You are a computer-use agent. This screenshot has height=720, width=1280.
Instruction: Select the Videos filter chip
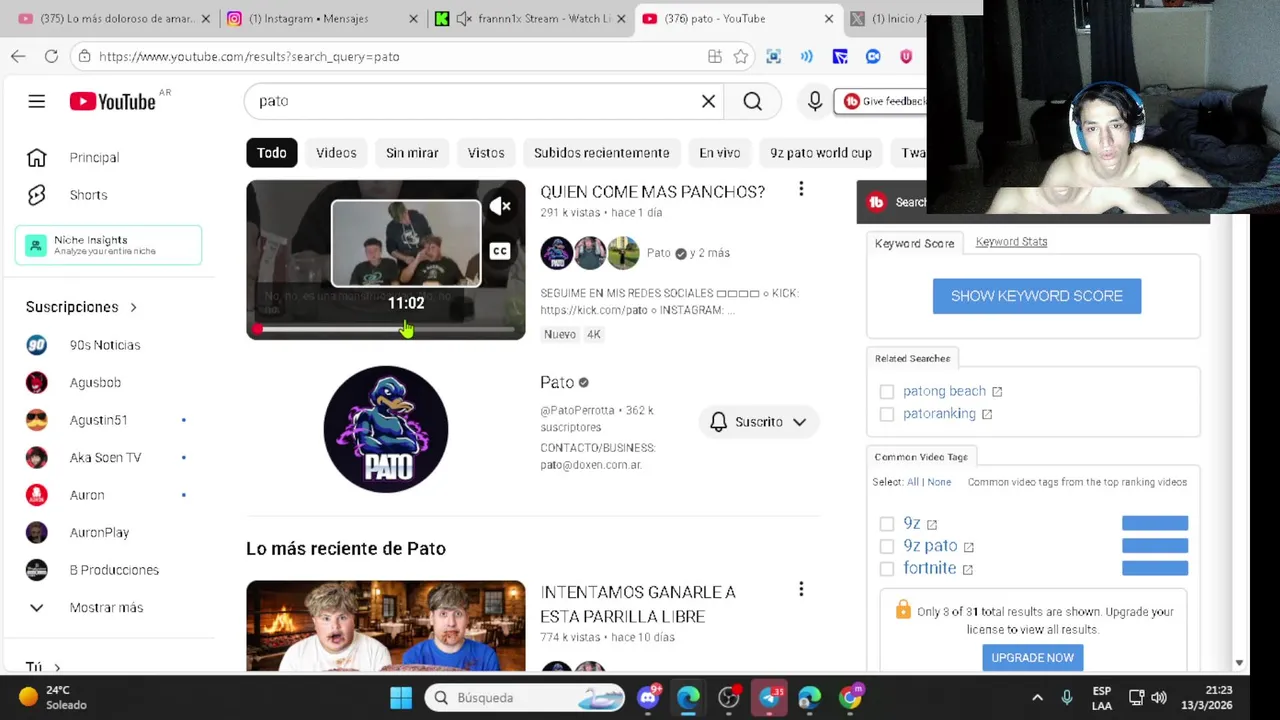336,153
